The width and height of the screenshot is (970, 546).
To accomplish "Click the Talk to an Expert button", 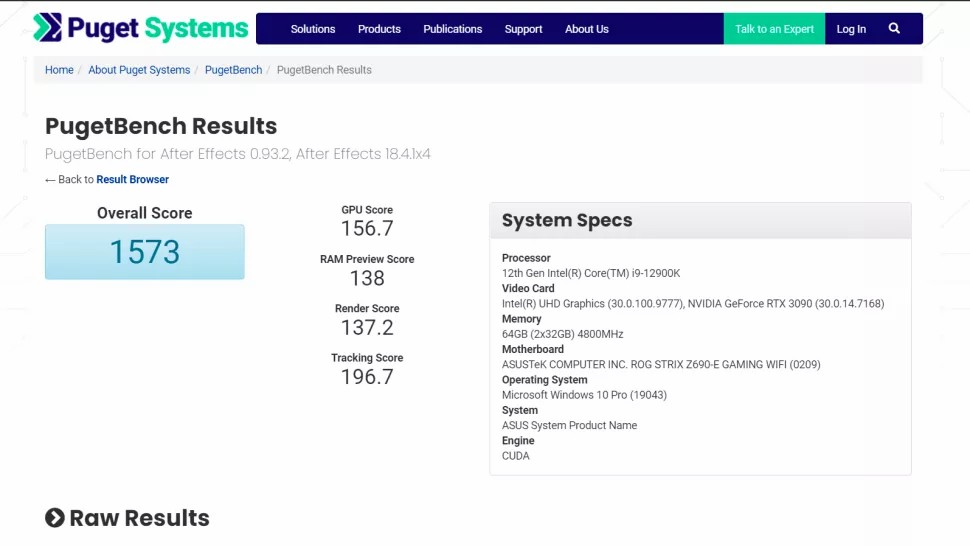I will [774, 29].
